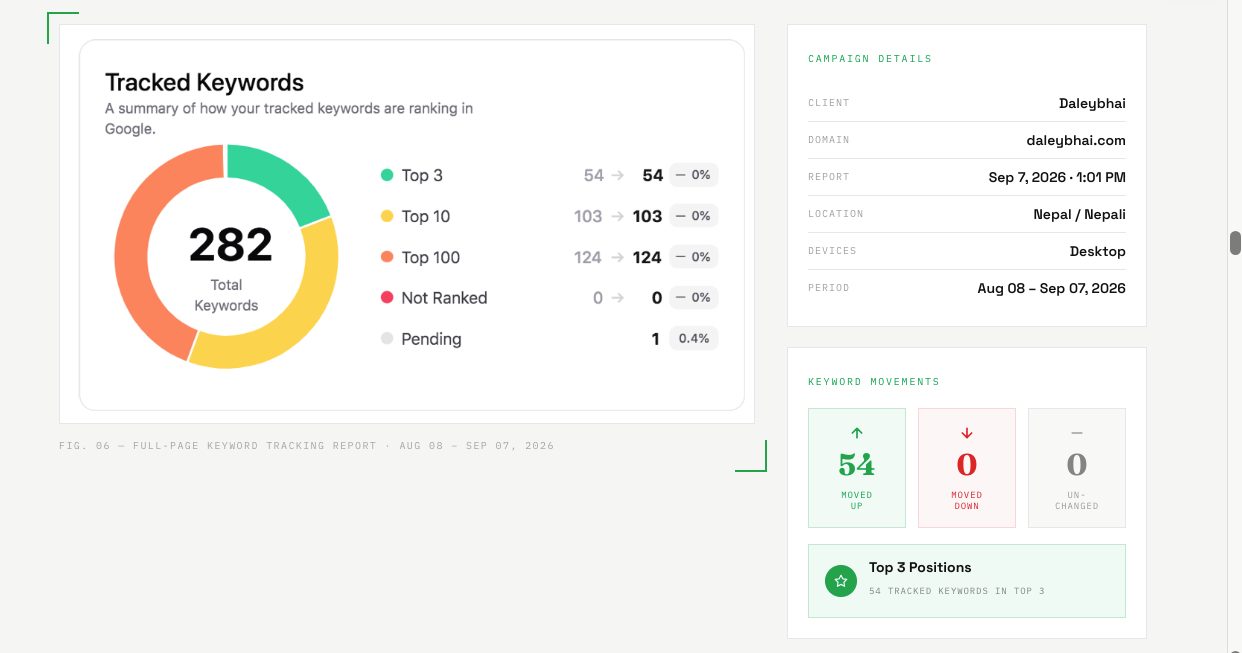Click the 0% badge in Not Ranked row
The width and height of the screenshot is (1242, 653).
click(693, 297)
